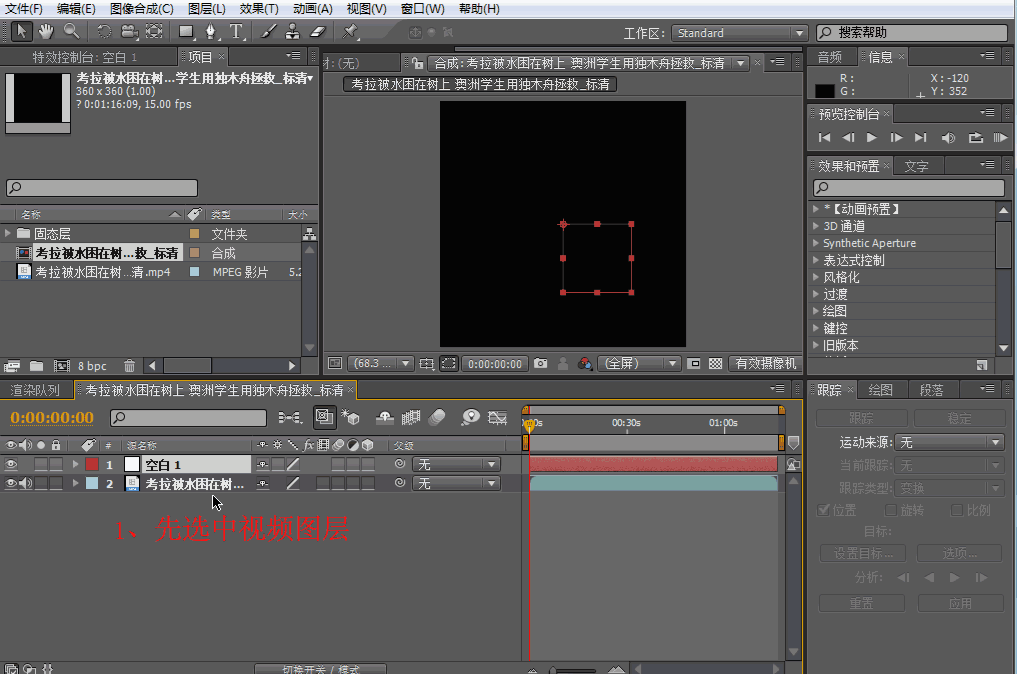Click red label color swatch of 空白 1
Image resolution: width=1017 pixels, height=674 pixels.
click(92, 464)
